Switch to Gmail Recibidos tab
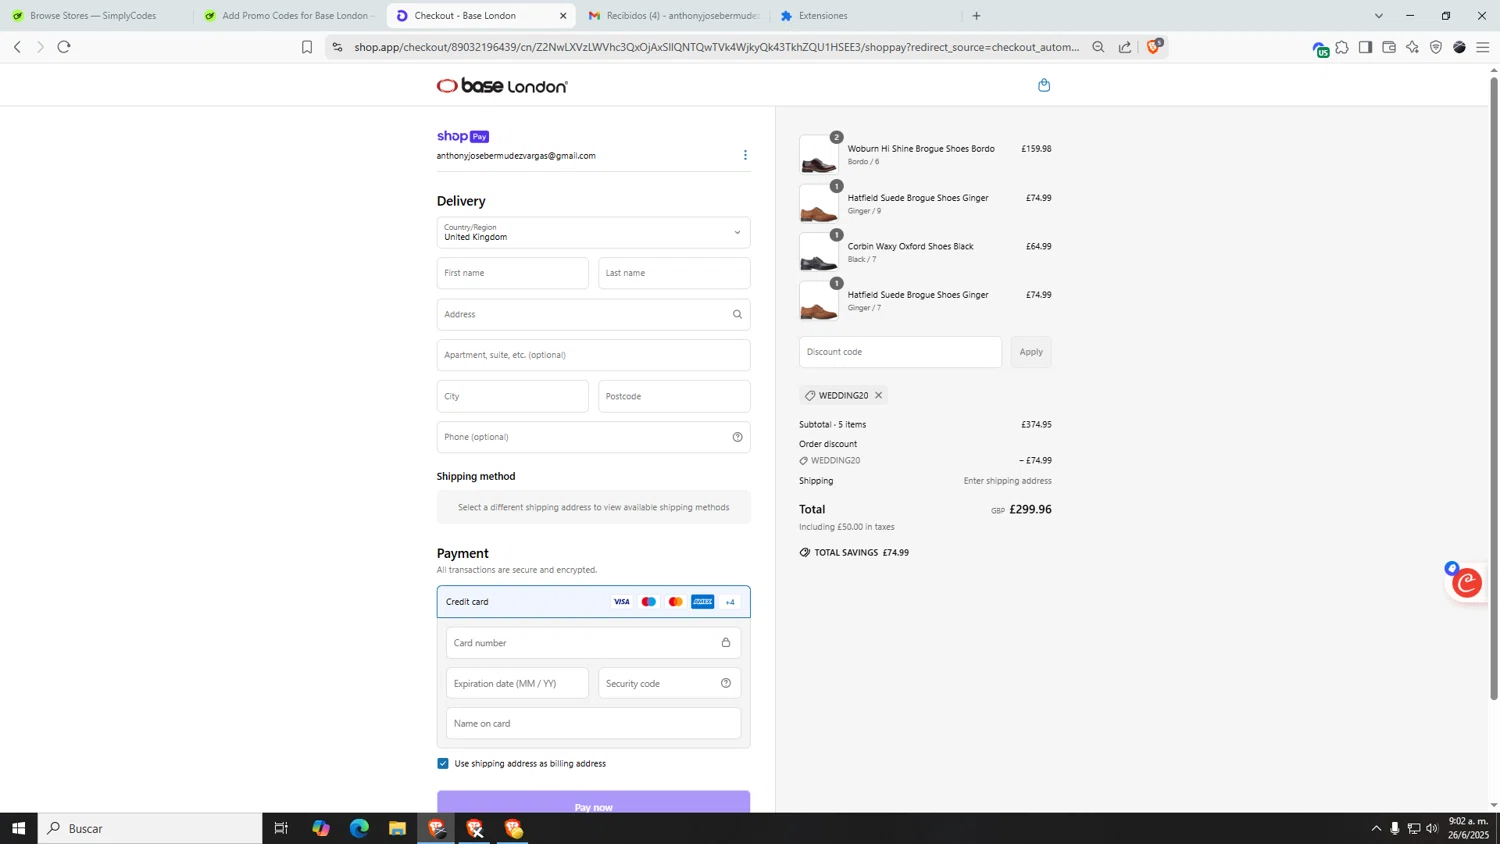The height and width of the screenshot is (844, 1500). pos(673,16)
